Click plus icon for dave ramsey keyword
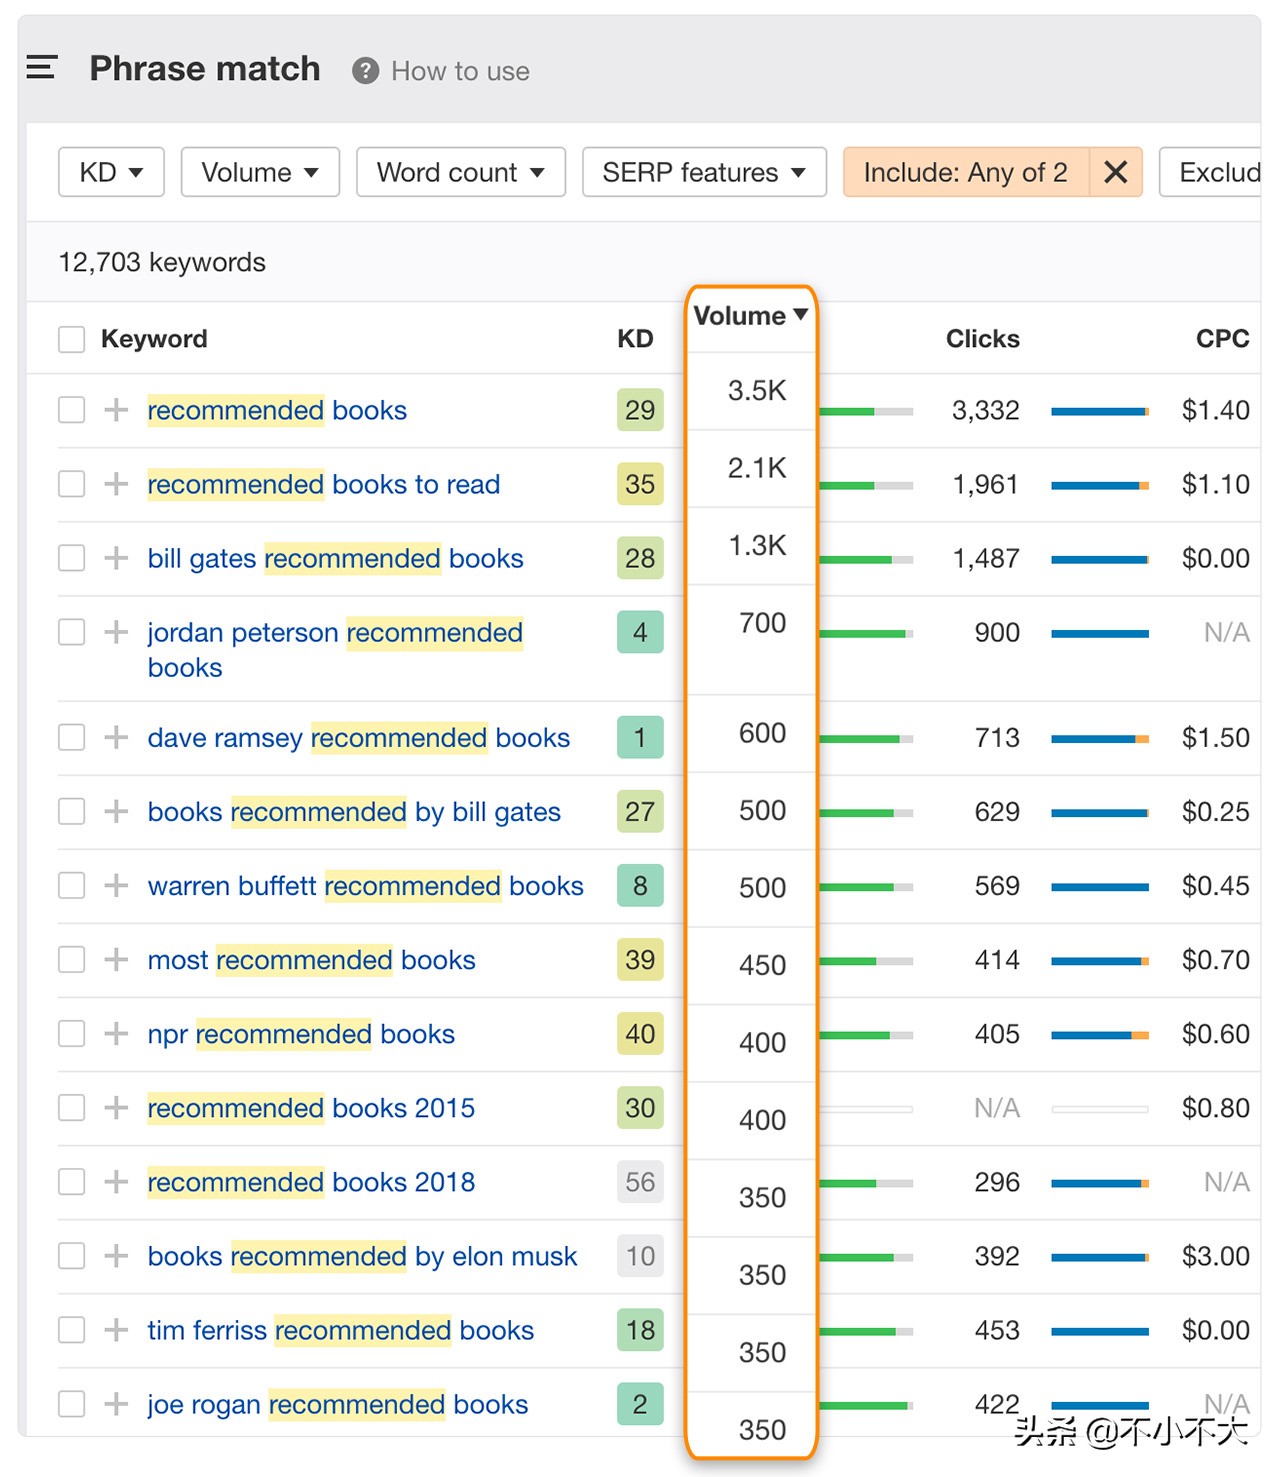The height and width of the screenshot is (1477, 1277). coord(116,738)
